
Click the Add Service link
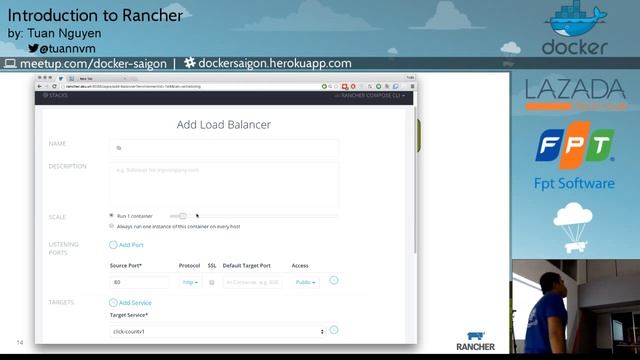(x=130, y=302)
